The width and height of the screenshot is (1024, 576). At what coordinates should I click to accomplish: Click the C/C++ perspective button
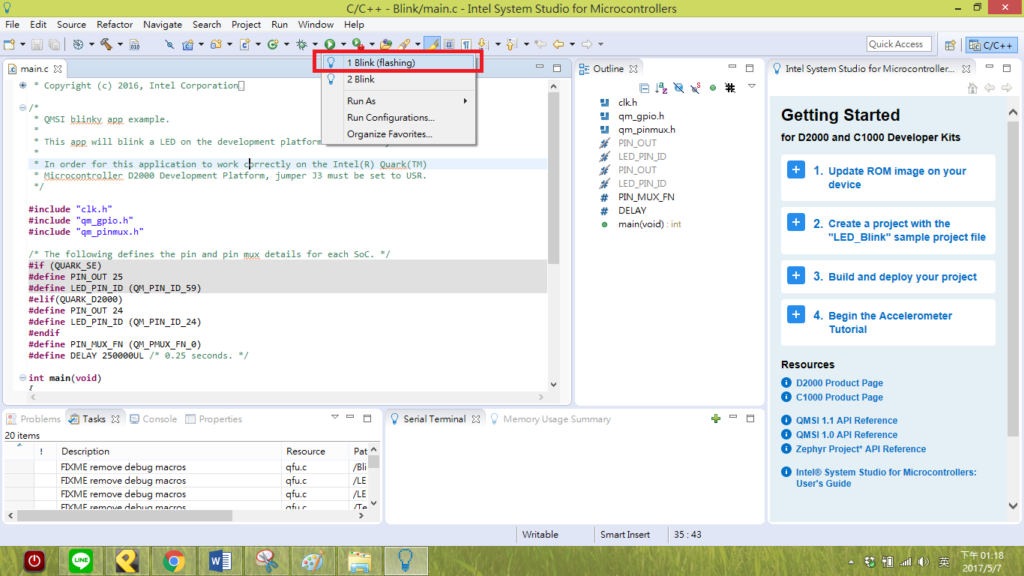tap(991, 45)
